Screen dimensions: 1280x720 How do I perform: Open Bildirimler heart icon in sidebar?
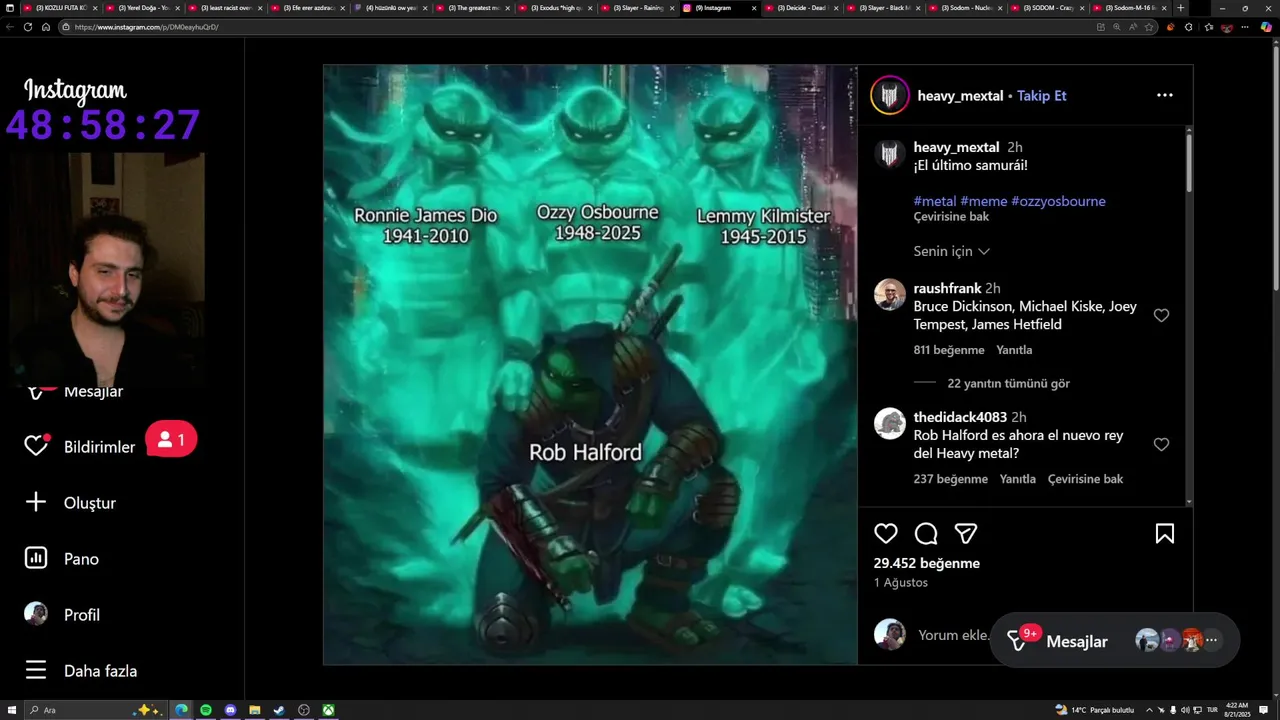36,446
